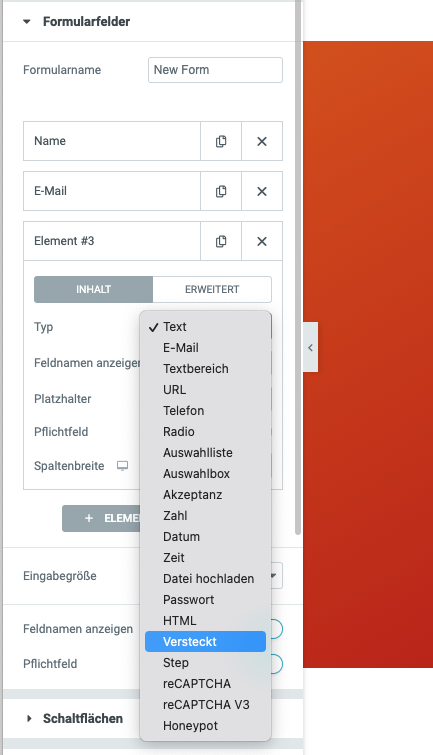Duplicate the Name field
This screenshot has height=755, width=433.
tap(221, 141)
